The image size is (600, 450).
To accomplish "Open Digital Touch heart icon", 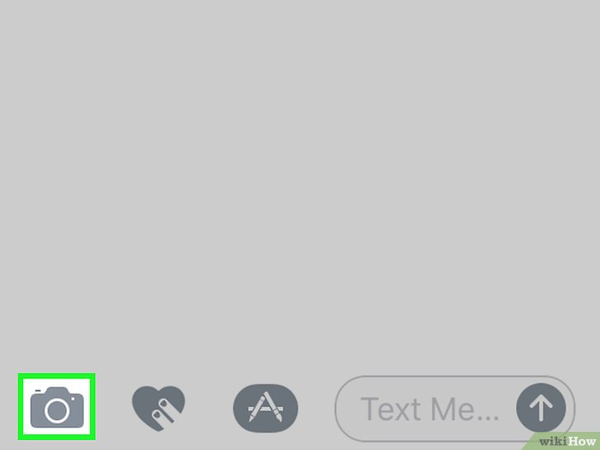I will (x=158, y=408).
